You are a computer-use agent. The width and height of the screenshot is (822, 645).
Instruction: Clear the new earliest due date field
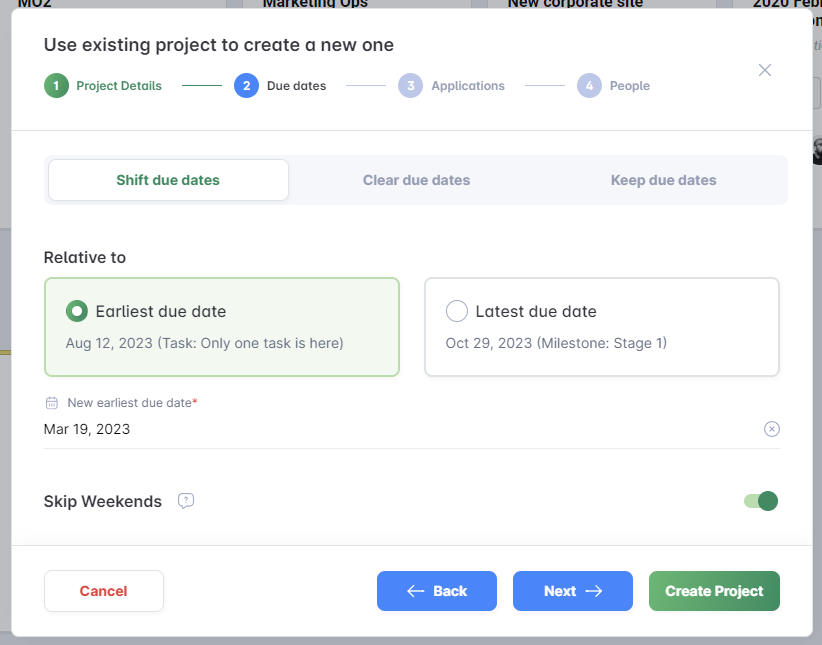[x=771, y=429]
